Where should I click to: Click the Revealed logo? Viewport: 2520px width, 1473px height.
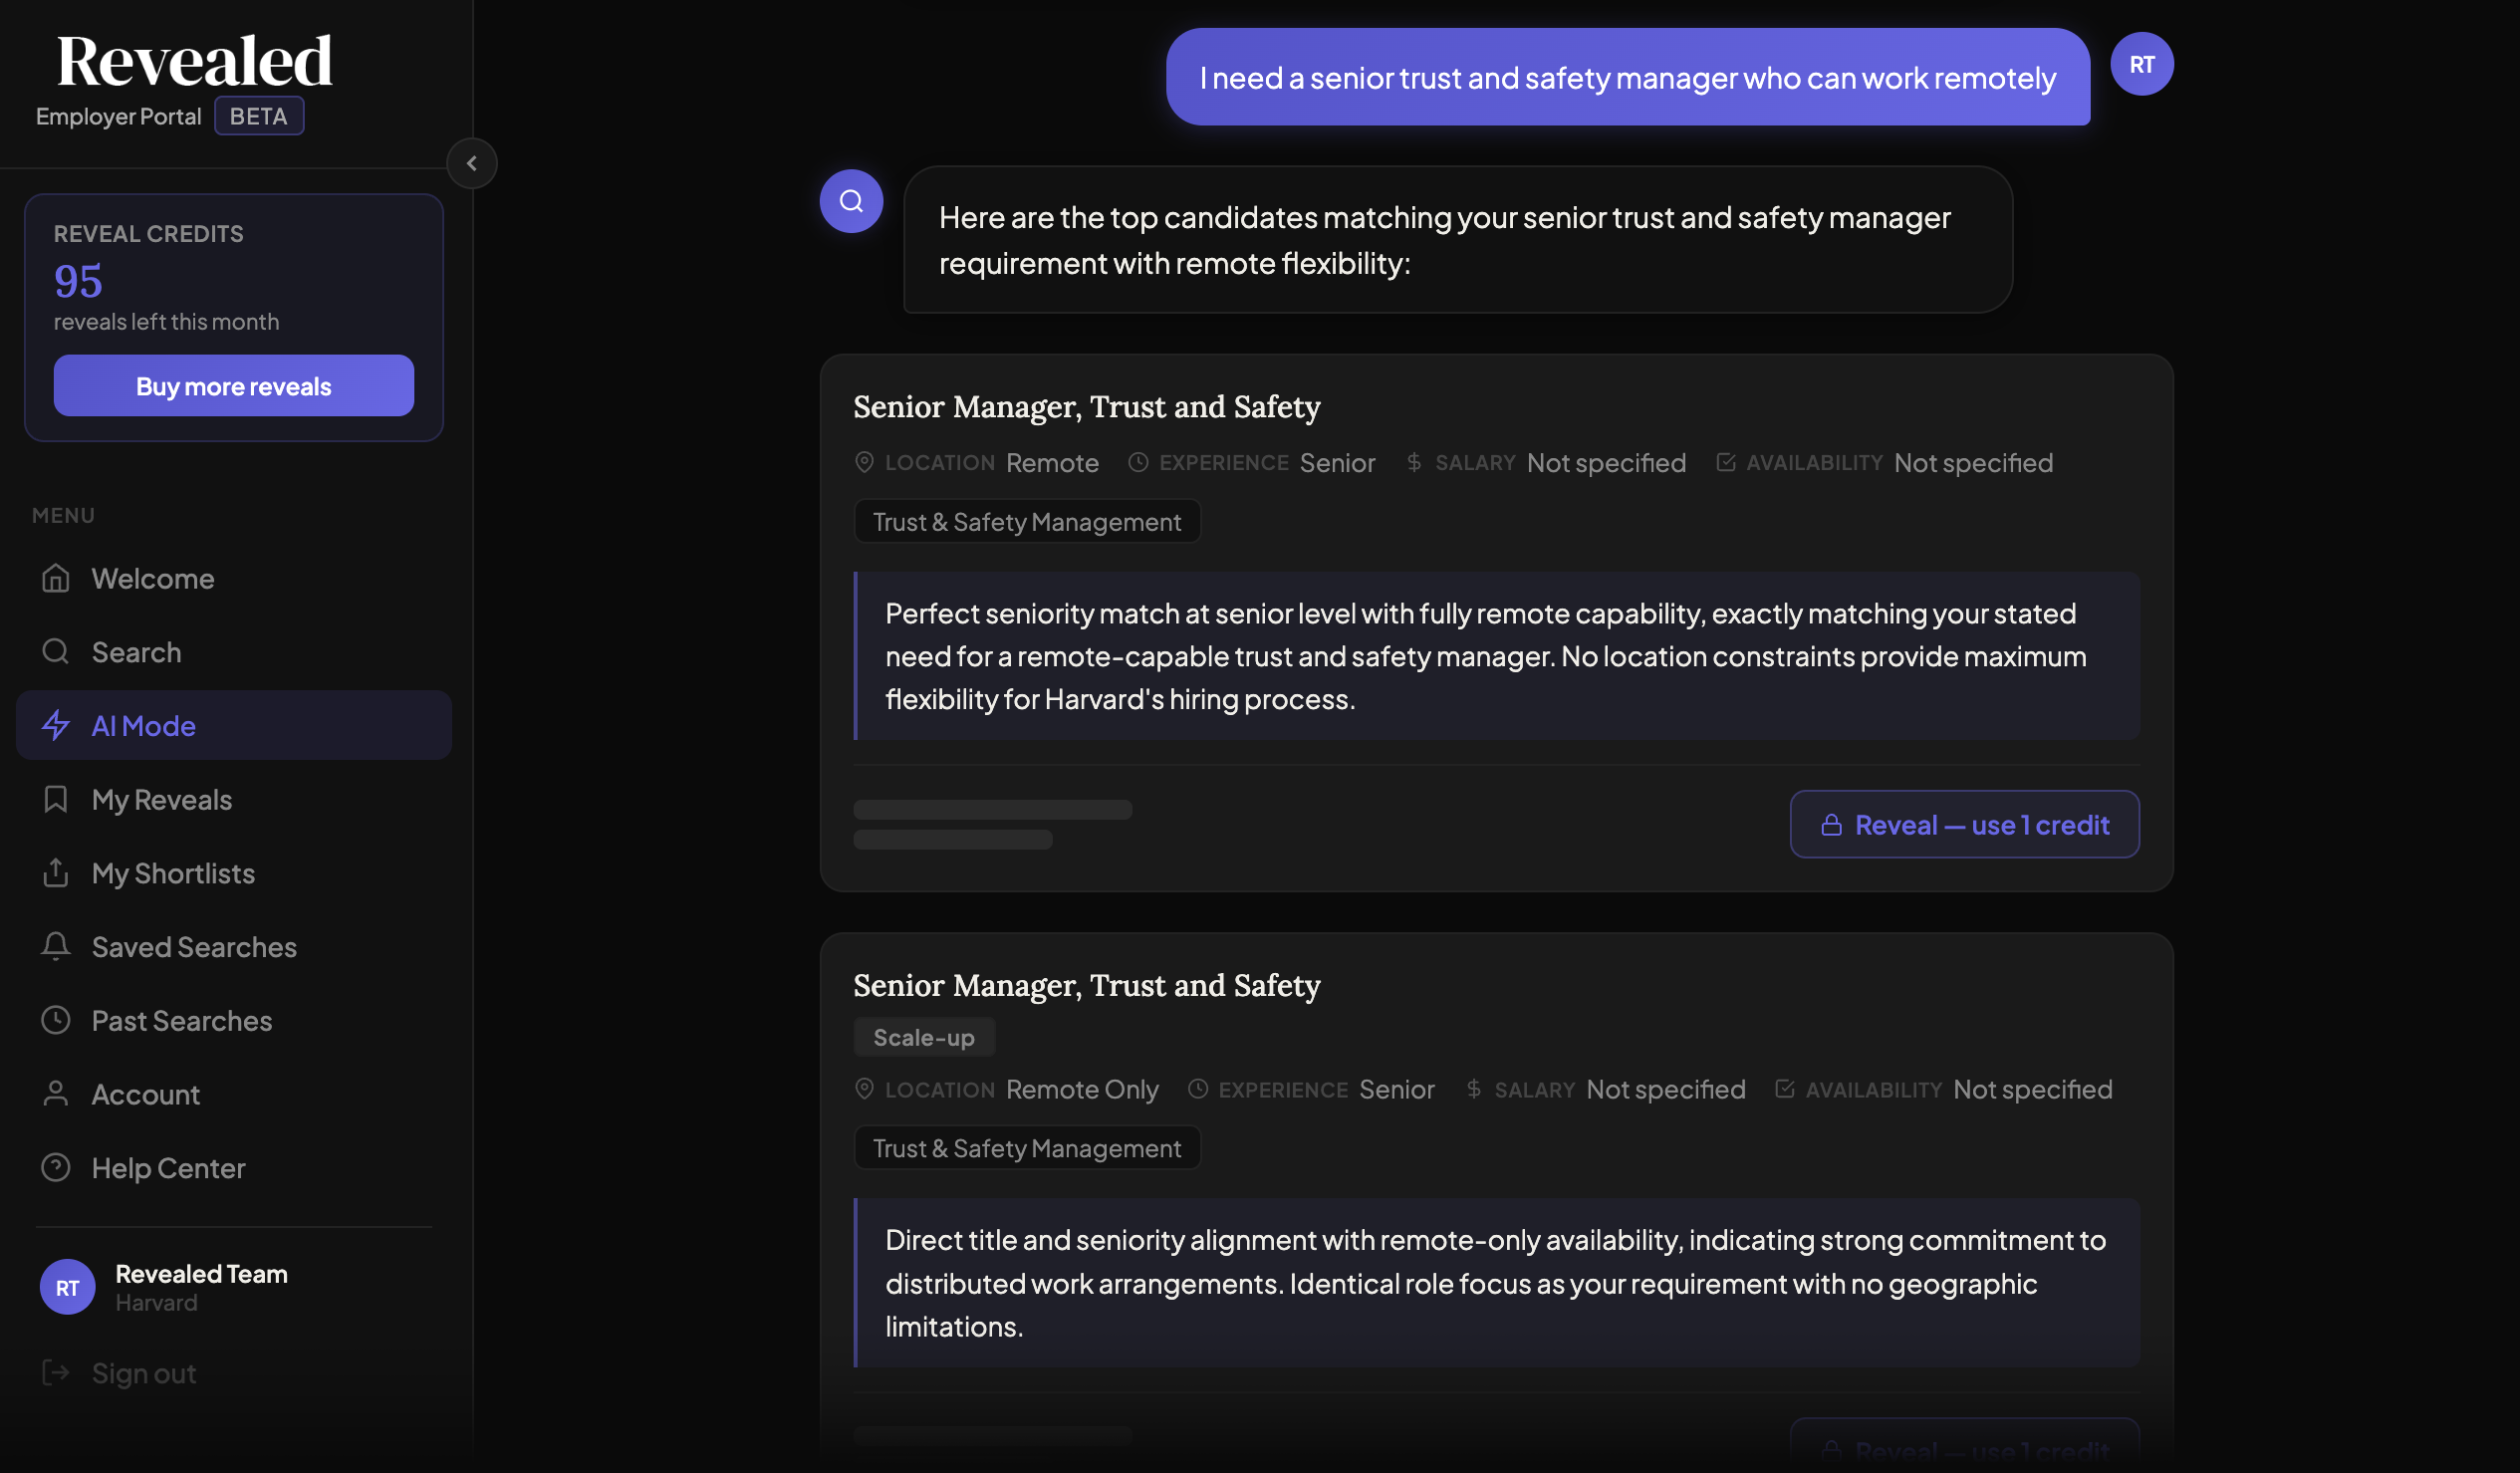[x=194, y=61]
